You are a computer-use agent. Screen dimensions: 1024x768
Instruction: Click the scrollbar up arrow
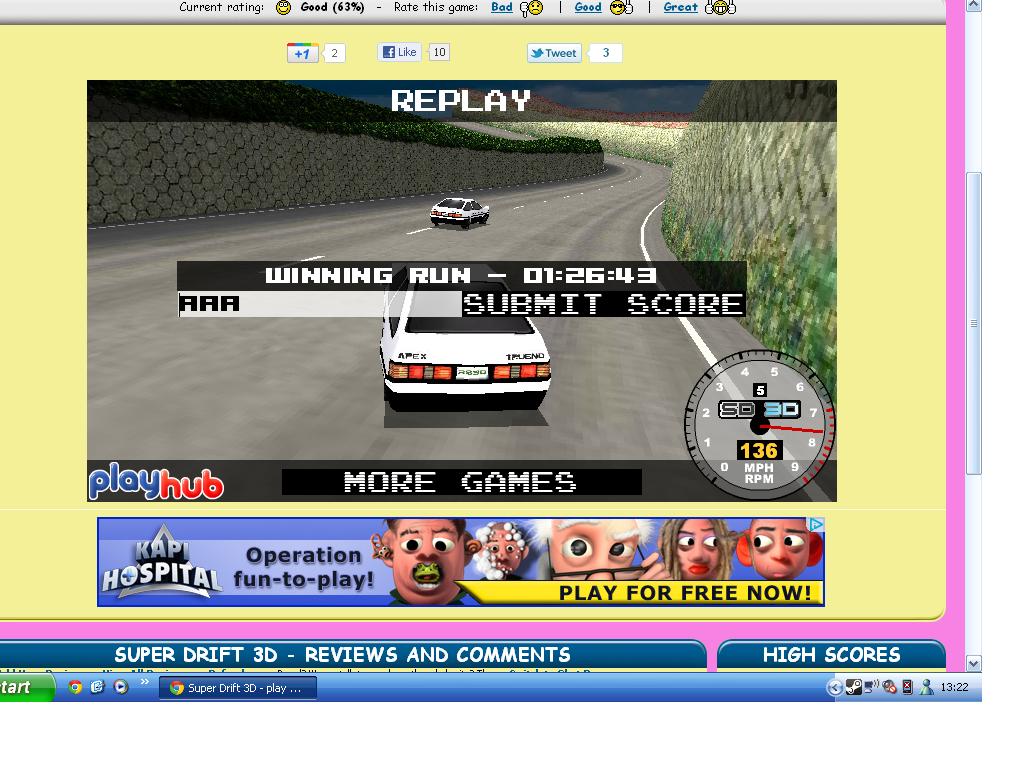coord(973,5)
